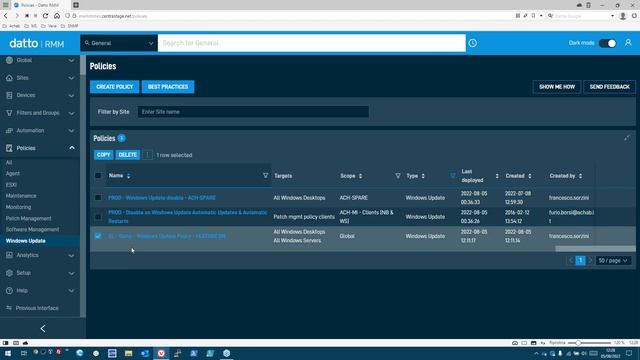The image size is (640, 360).
Task: Open the selected Global policy link
Action: 167,236
